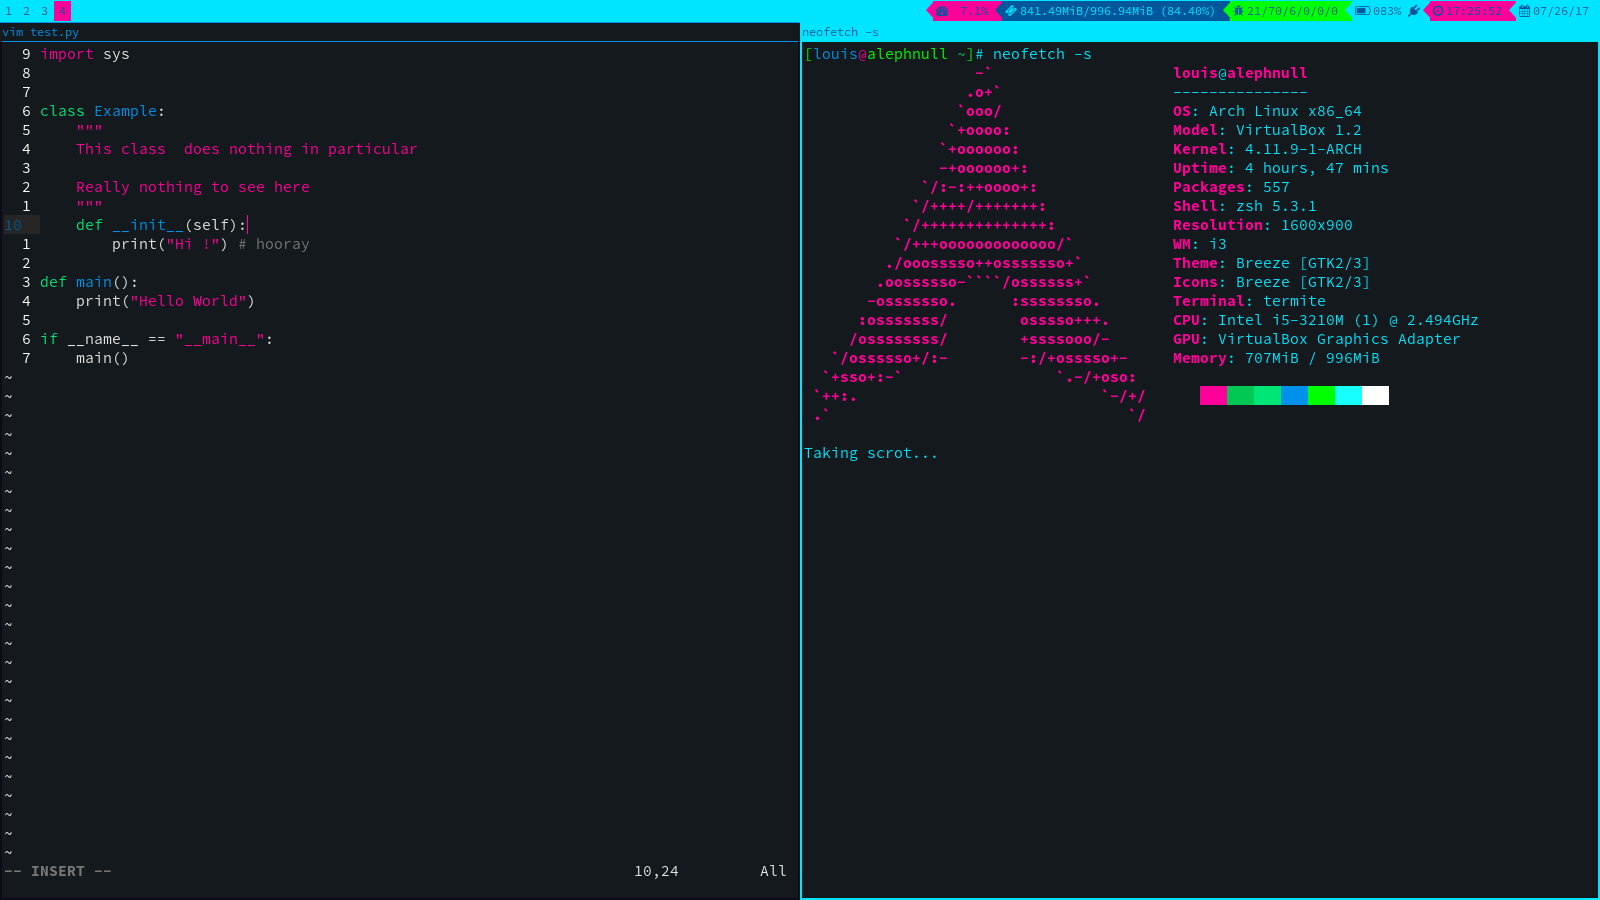Focus the 'neofetch -s' terminal title

pos(841,32)
